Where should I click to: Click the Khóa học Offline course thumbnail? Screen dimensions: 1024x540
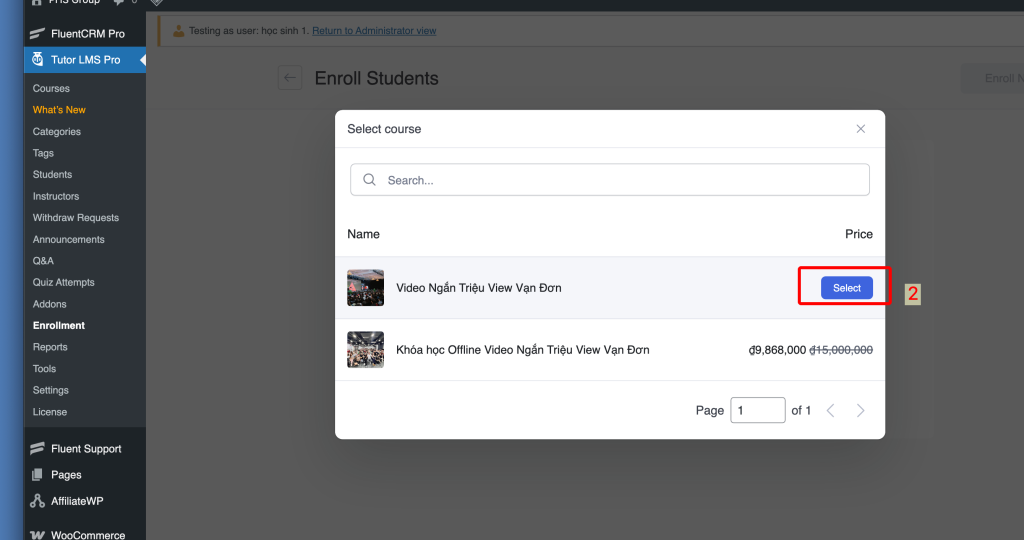pos(365,350)
